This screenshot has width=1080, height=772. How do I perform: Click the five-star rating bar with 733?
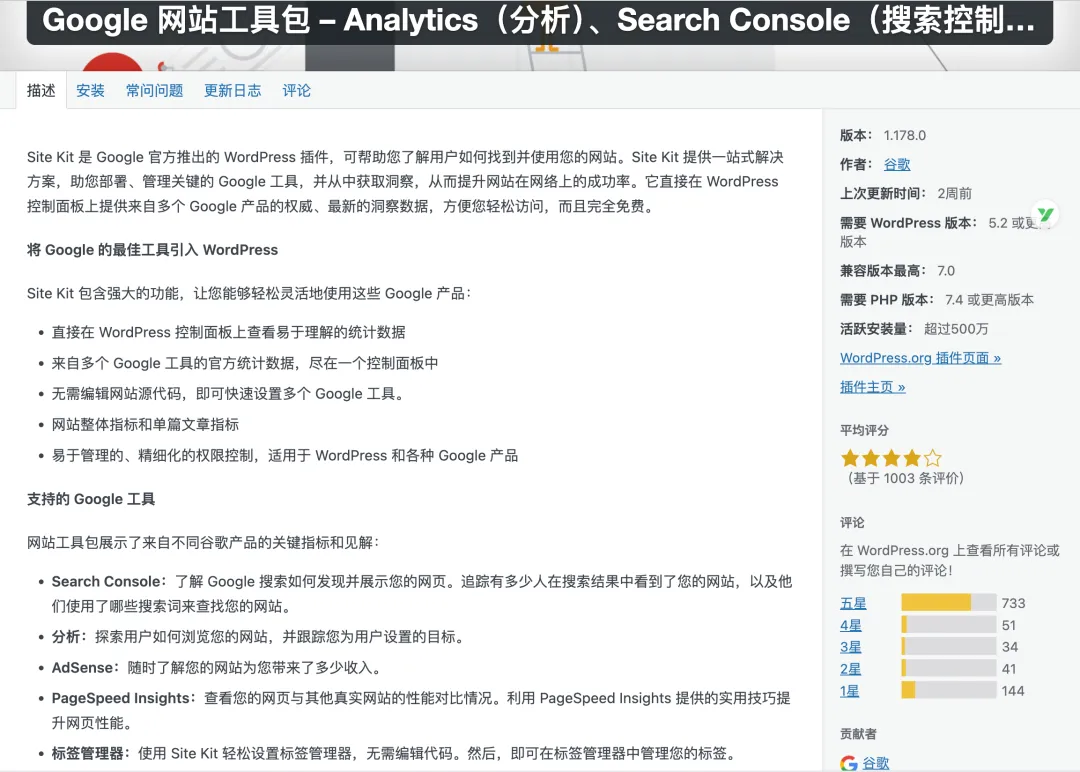948,603
